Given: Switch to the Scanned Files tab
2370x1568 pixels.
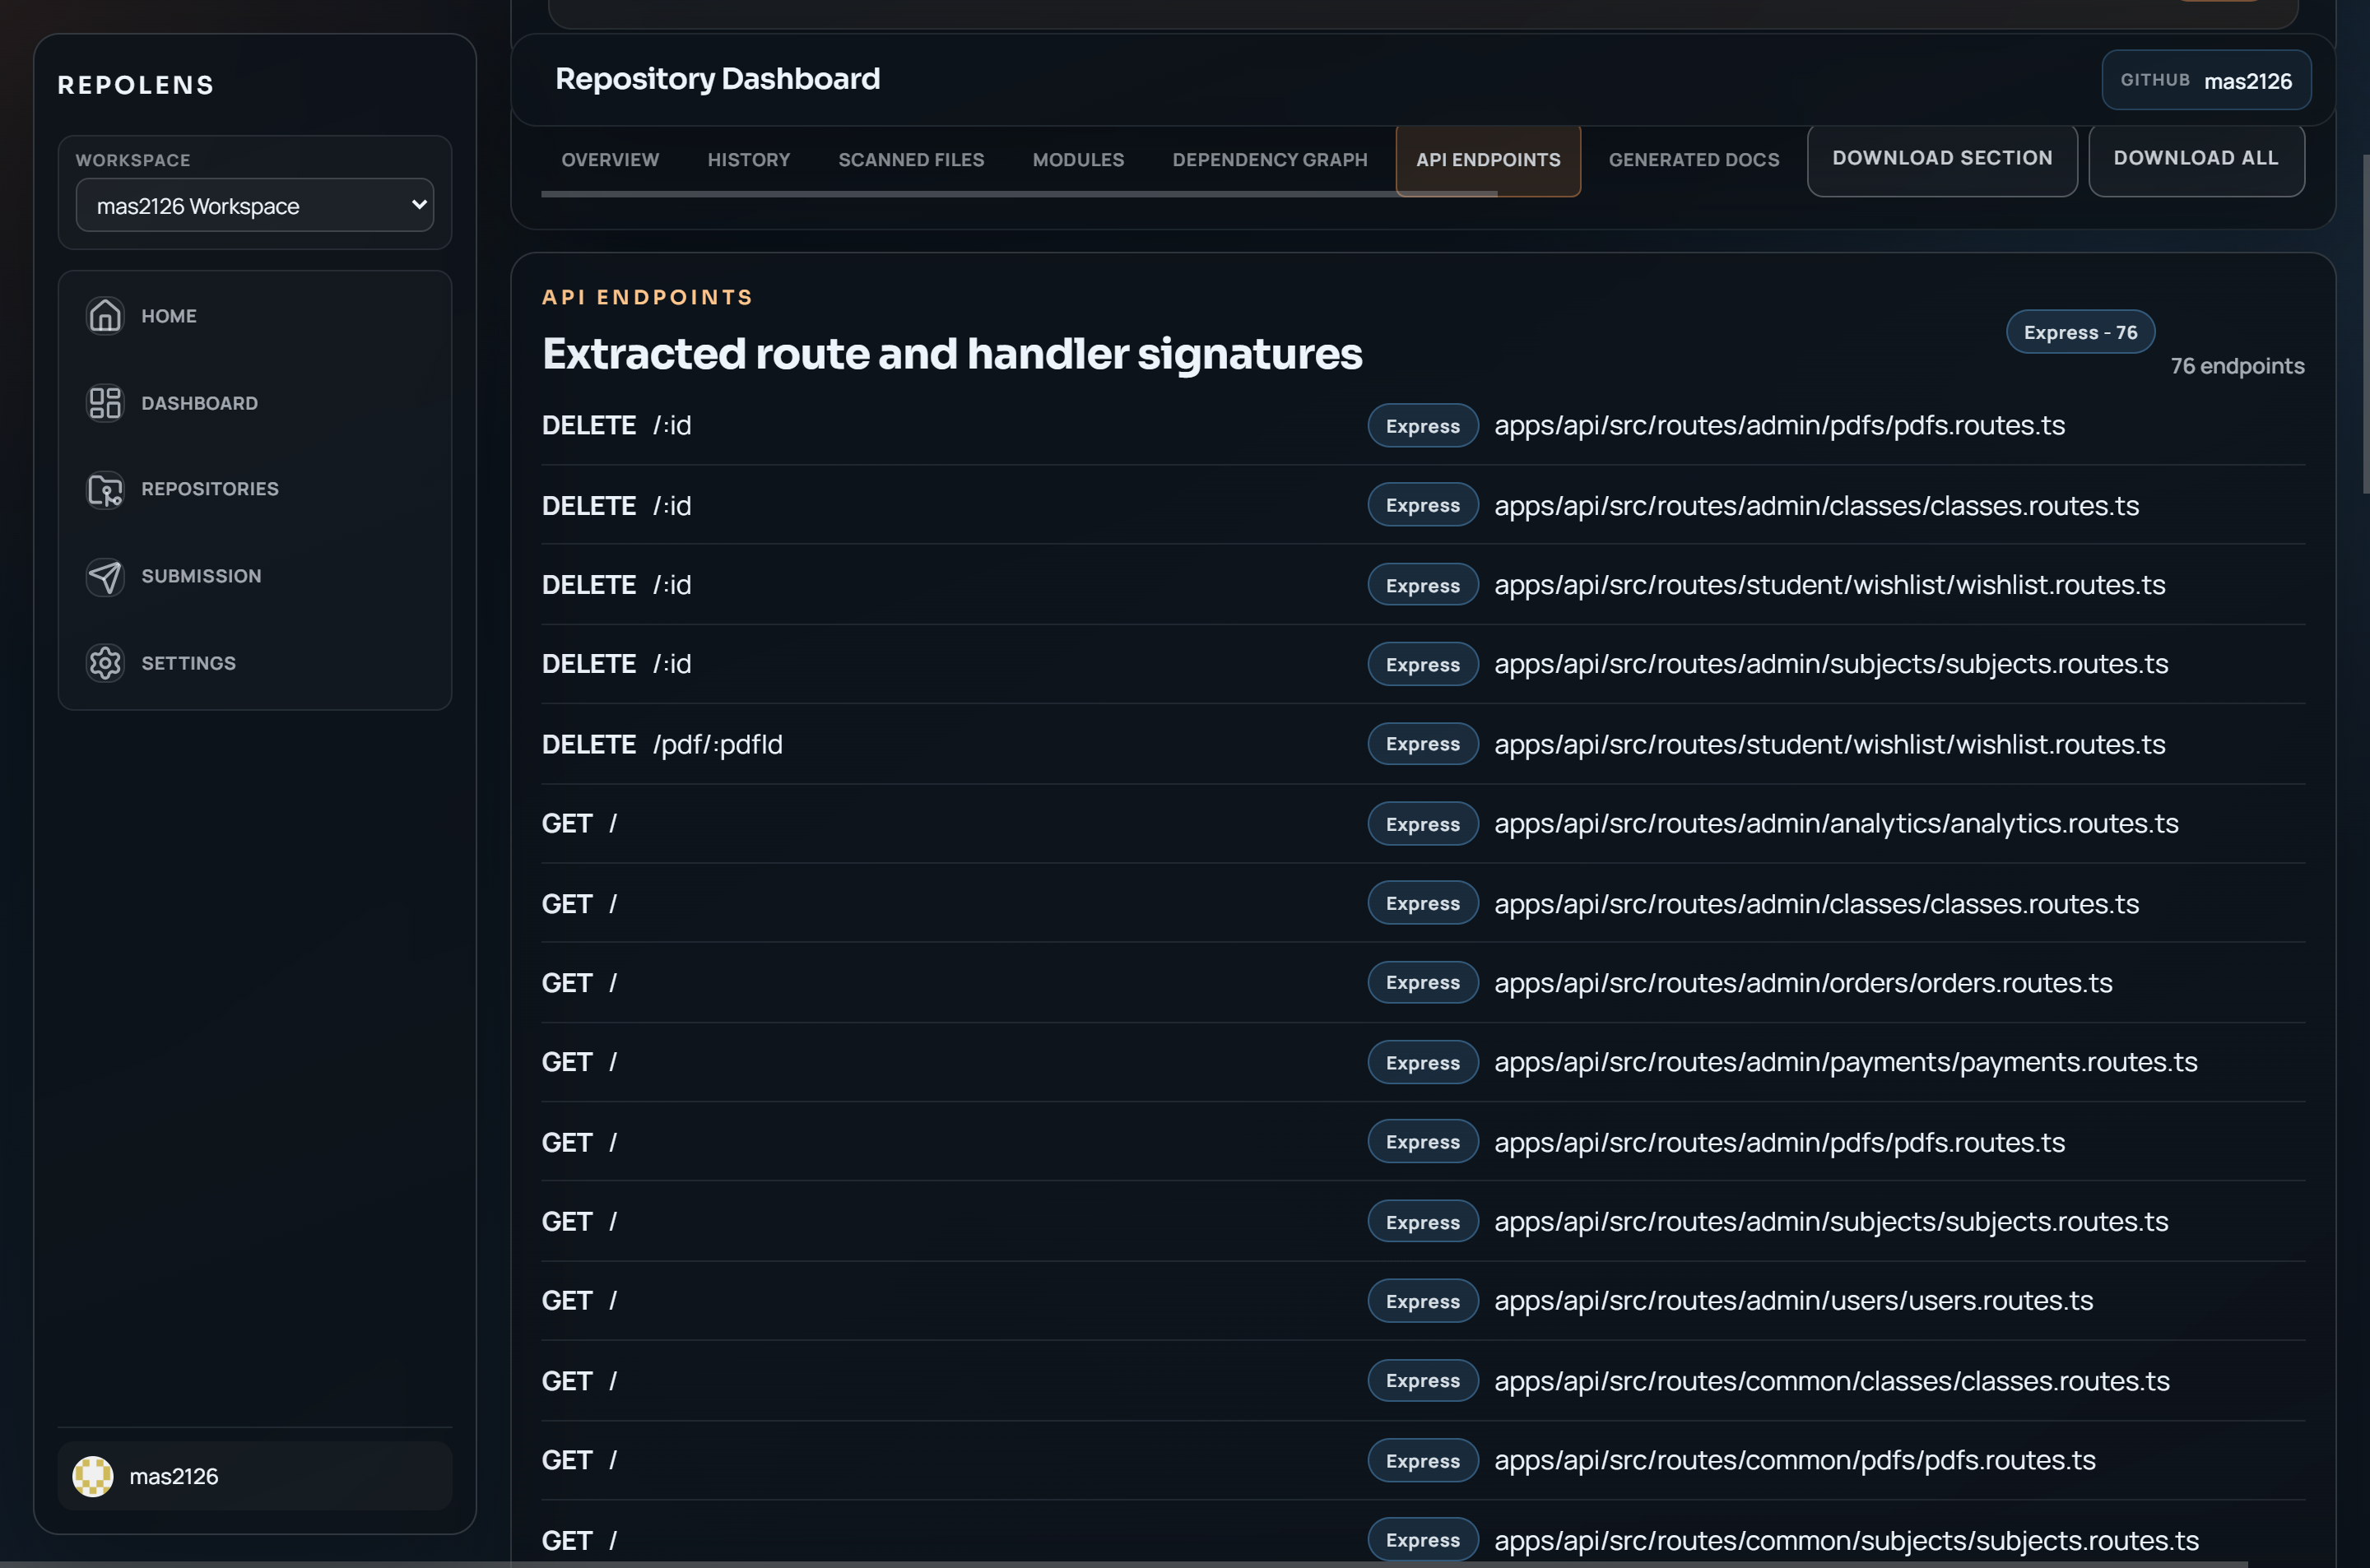Looking at the screenshot, I should pos(911,160).
